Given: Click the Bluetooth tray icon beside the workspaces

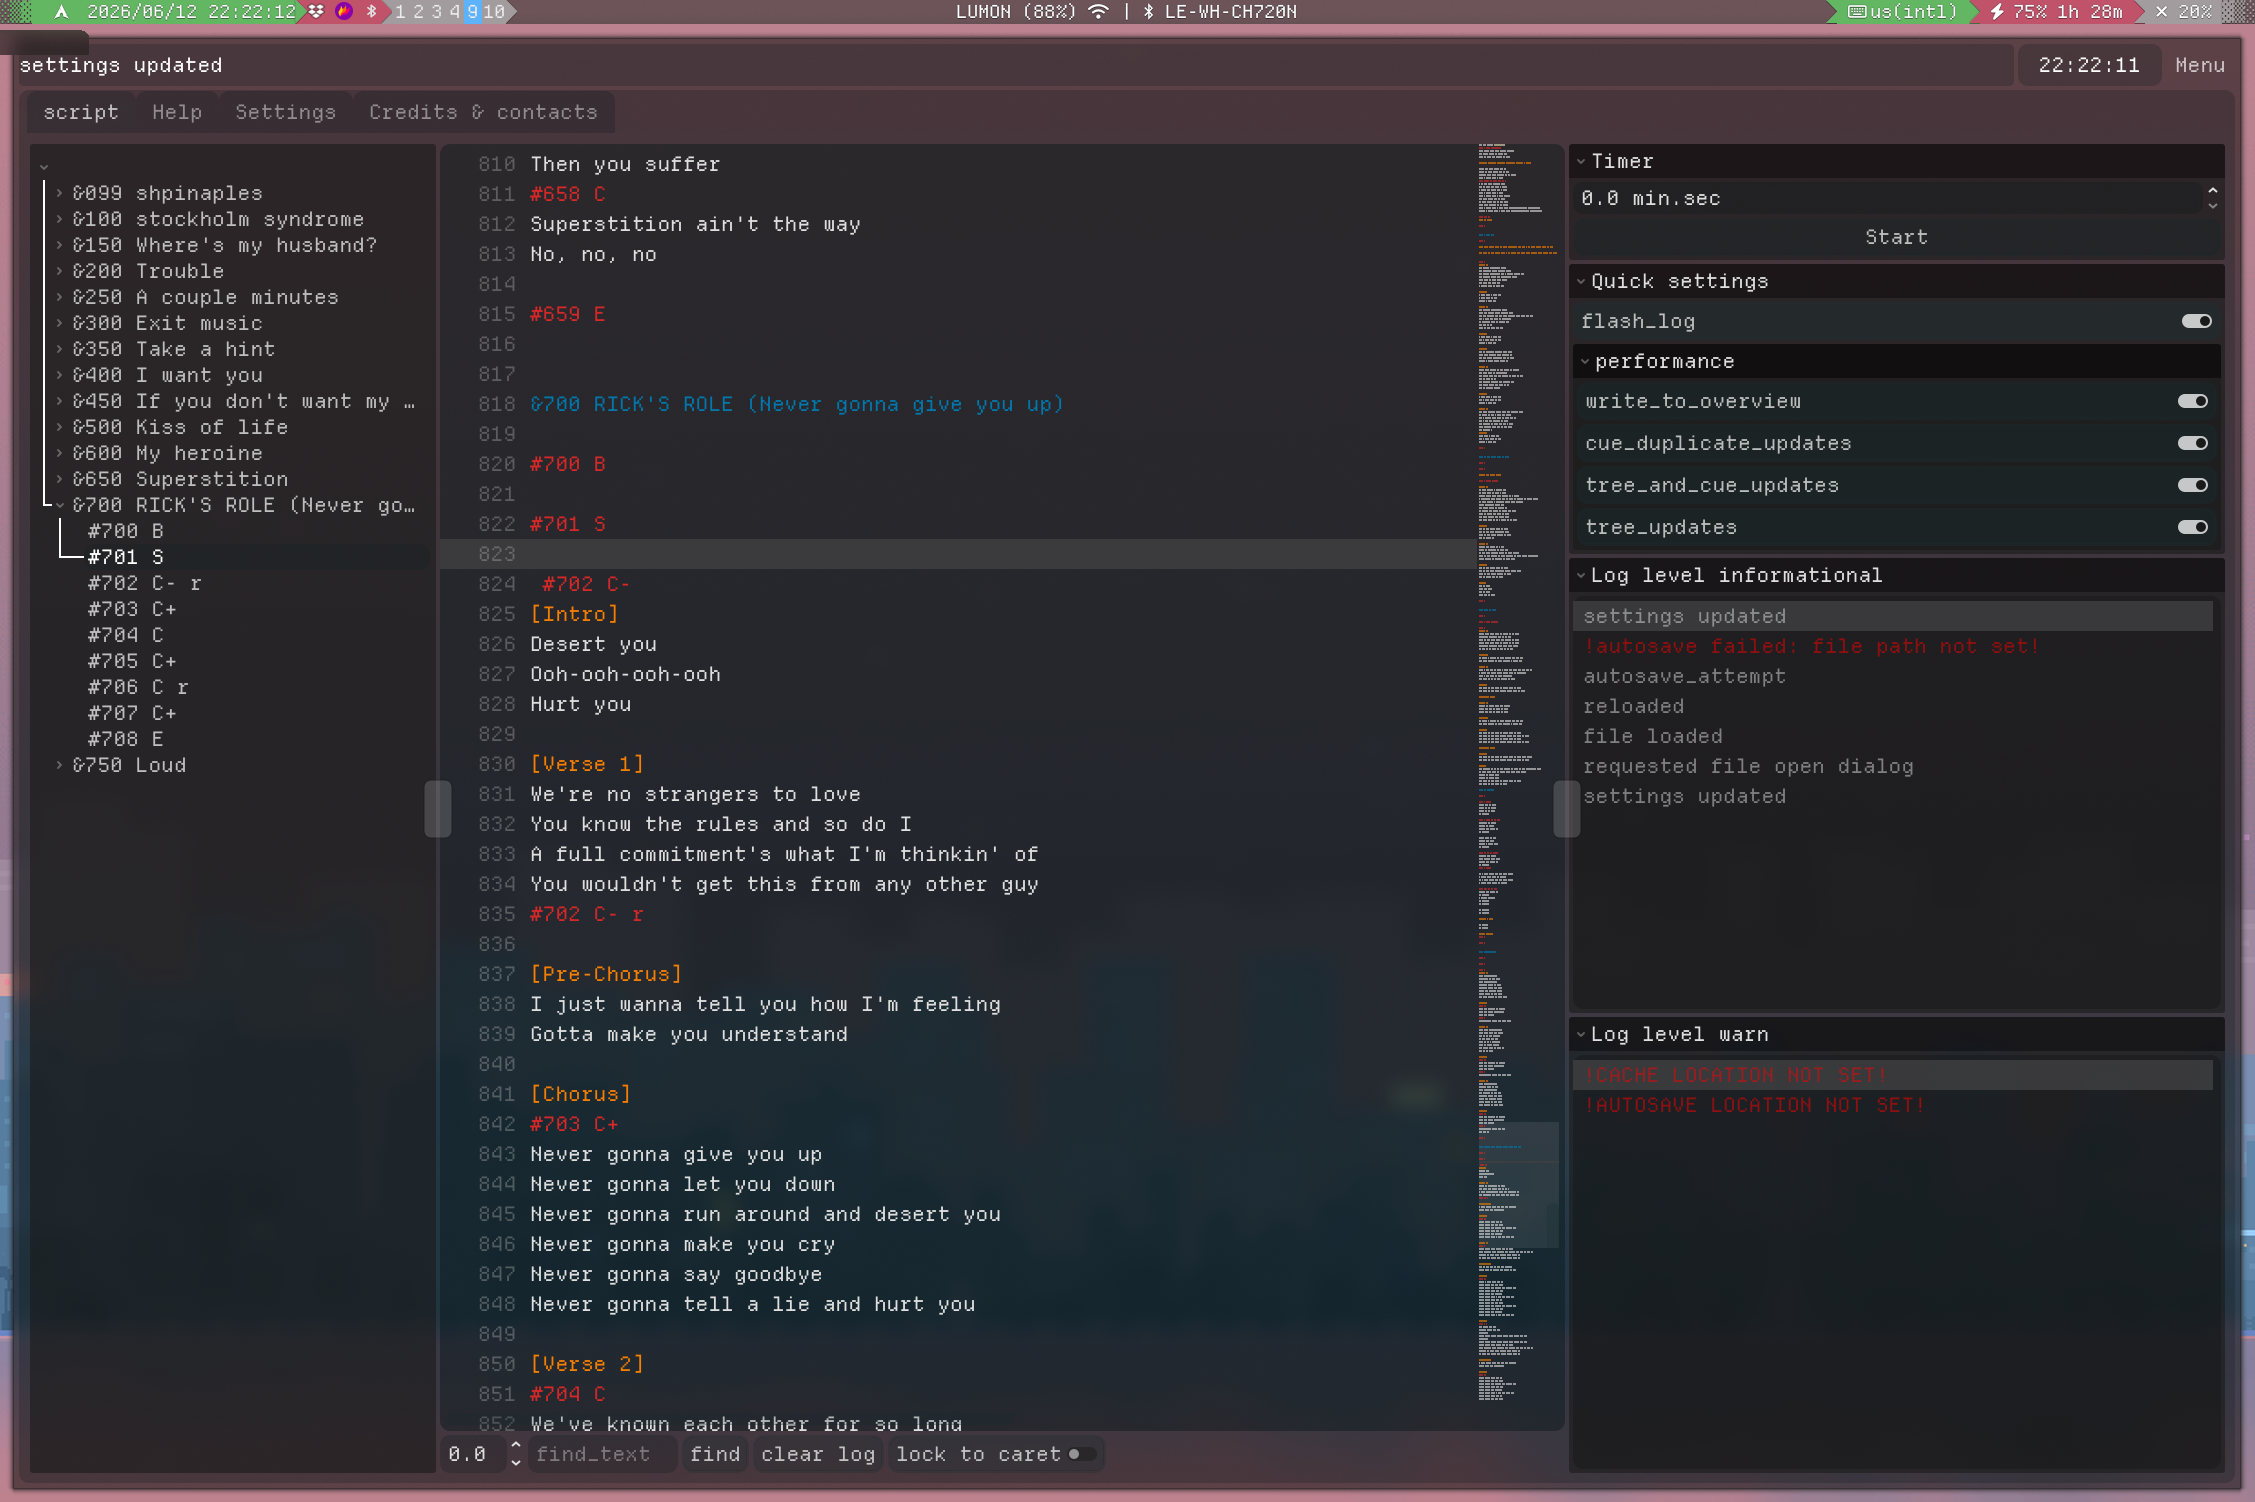Looking at the screenshot, I should coord(372,12).
